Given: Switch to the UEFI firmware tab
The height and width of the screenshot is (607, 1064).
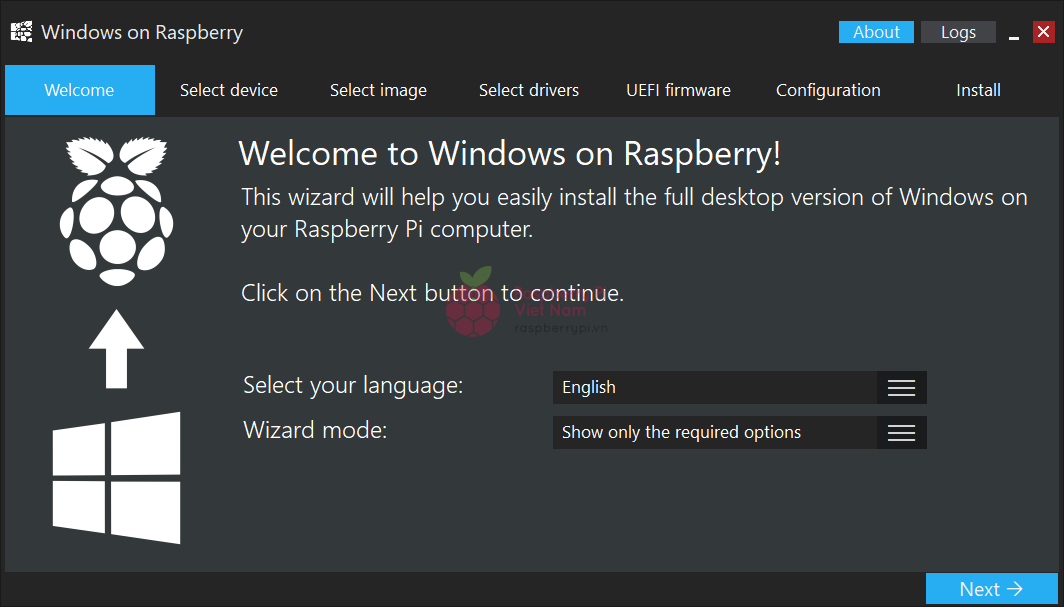Looking at the screenshot, I should [x=678, y=90].
